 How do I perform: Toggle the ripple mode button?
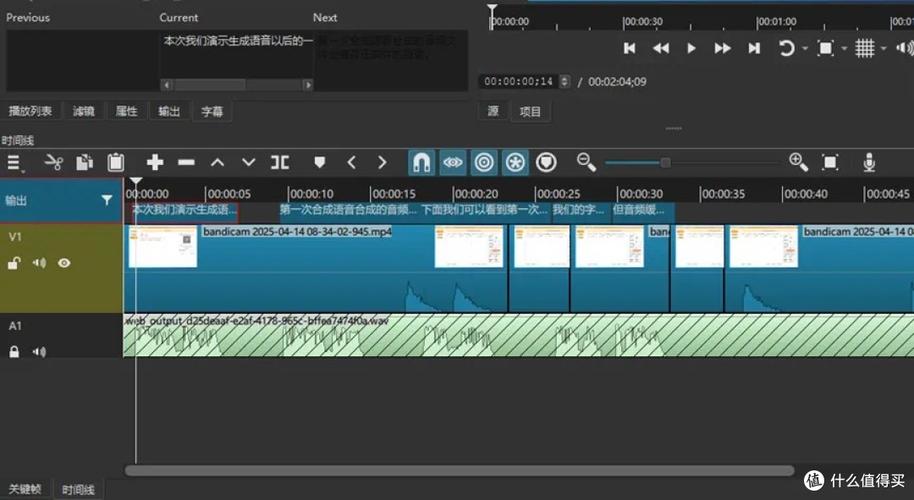tap(484, 163)
